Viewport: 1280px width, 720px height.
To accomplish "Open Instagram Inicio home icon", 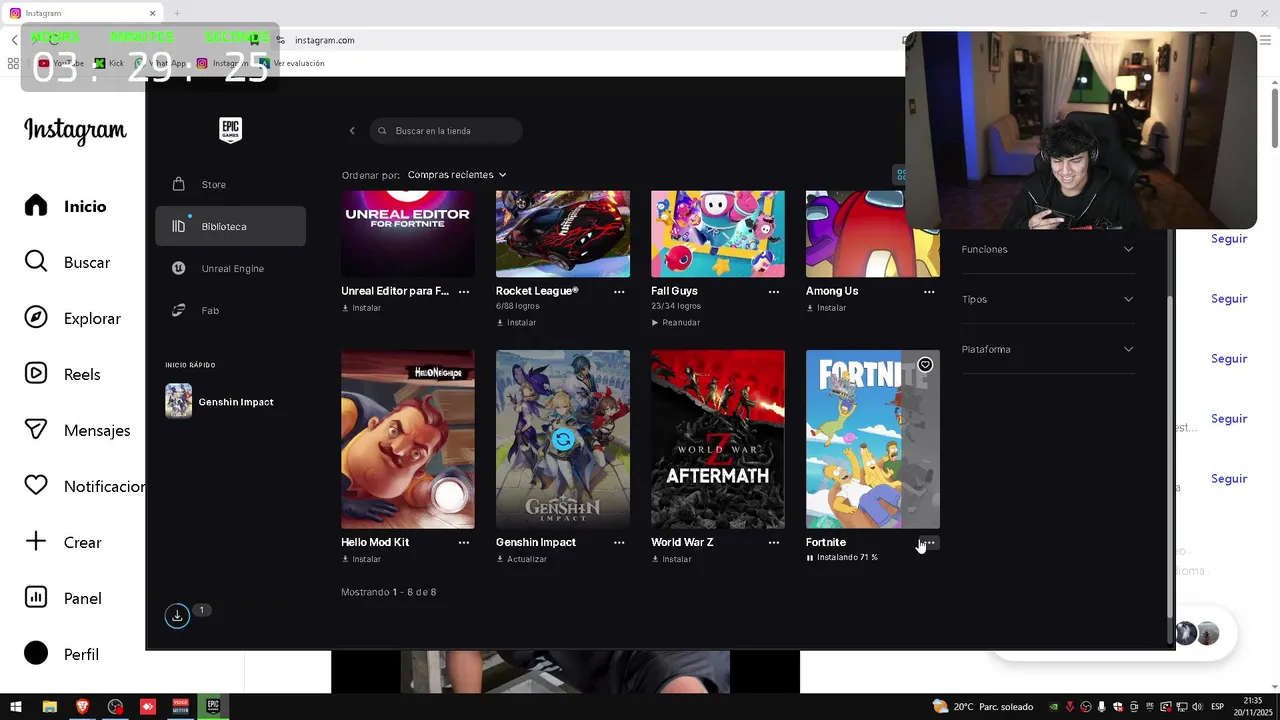I will (36, 206).
